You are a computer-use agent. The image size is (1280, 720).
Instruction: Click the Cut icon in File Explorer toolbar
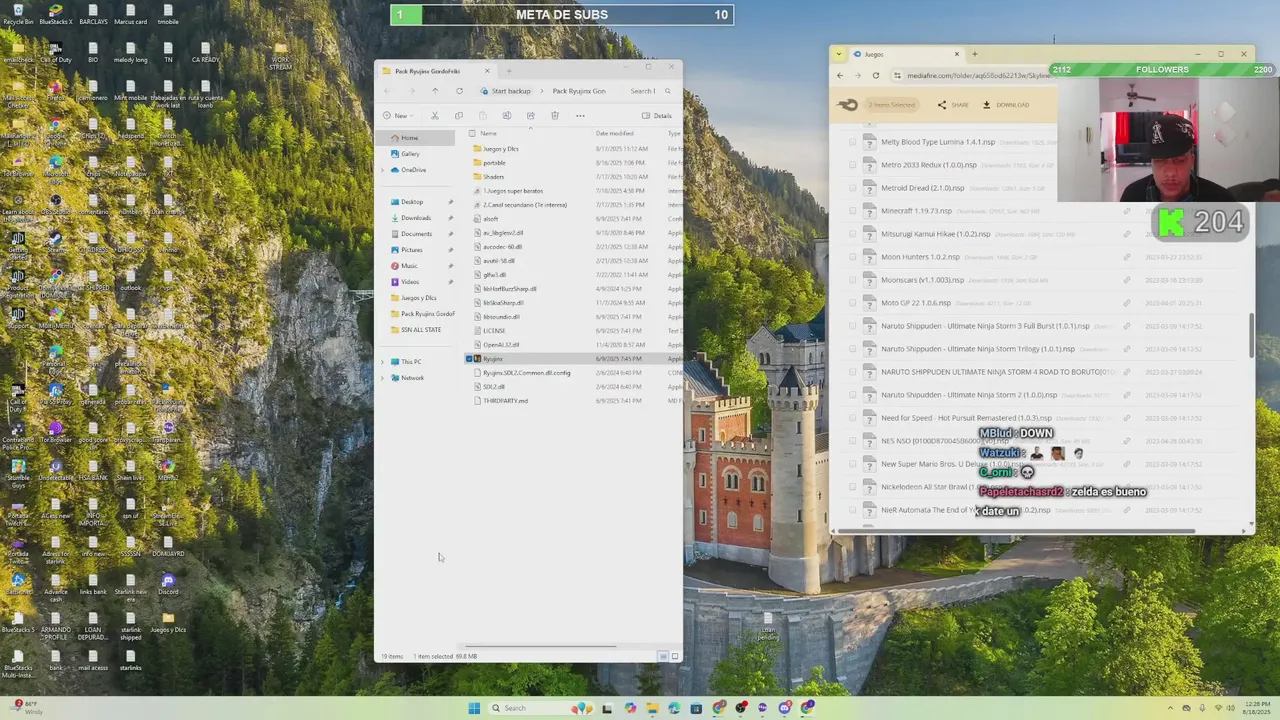[435, 115]
